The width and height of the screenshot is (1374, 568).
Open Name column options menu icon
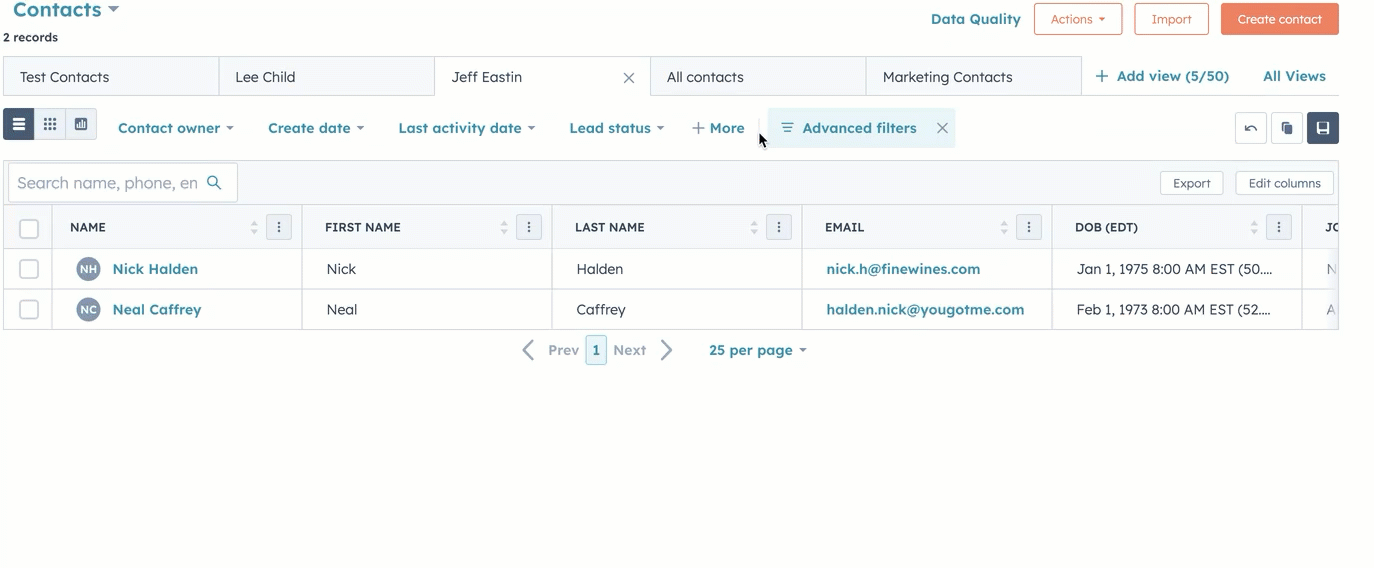[279, 228]
